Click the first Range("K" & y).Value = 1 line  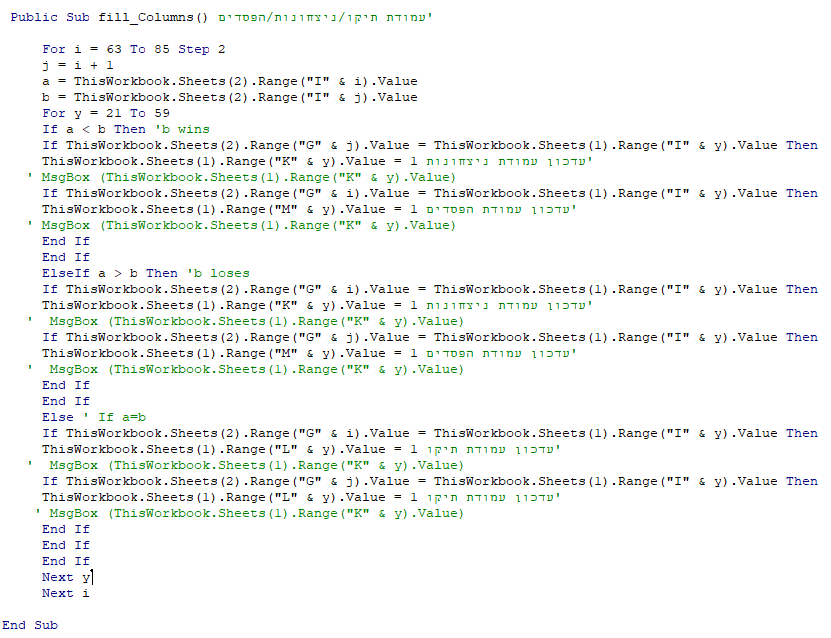(x=317, y=161)
